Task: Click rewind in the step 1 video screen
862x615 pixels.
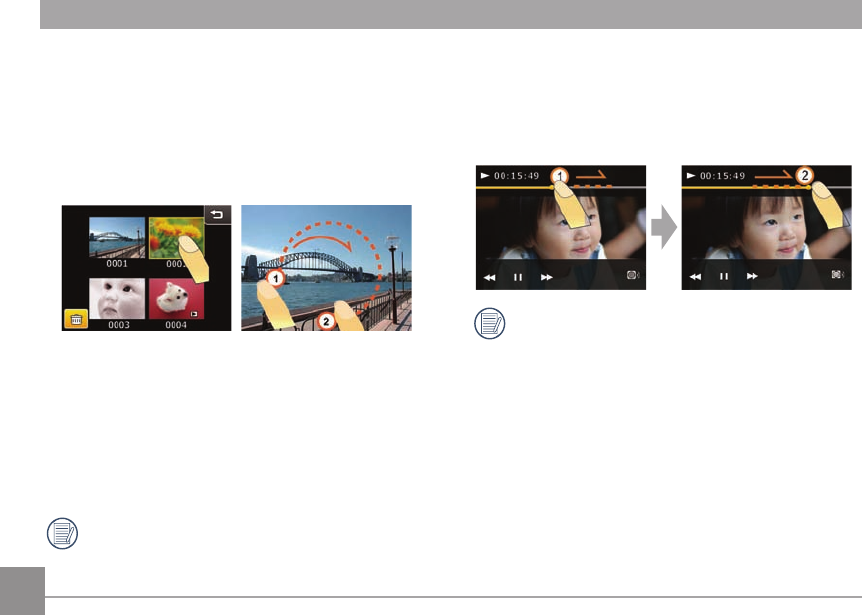Action: pyautogui.click(x=489, y=278)
